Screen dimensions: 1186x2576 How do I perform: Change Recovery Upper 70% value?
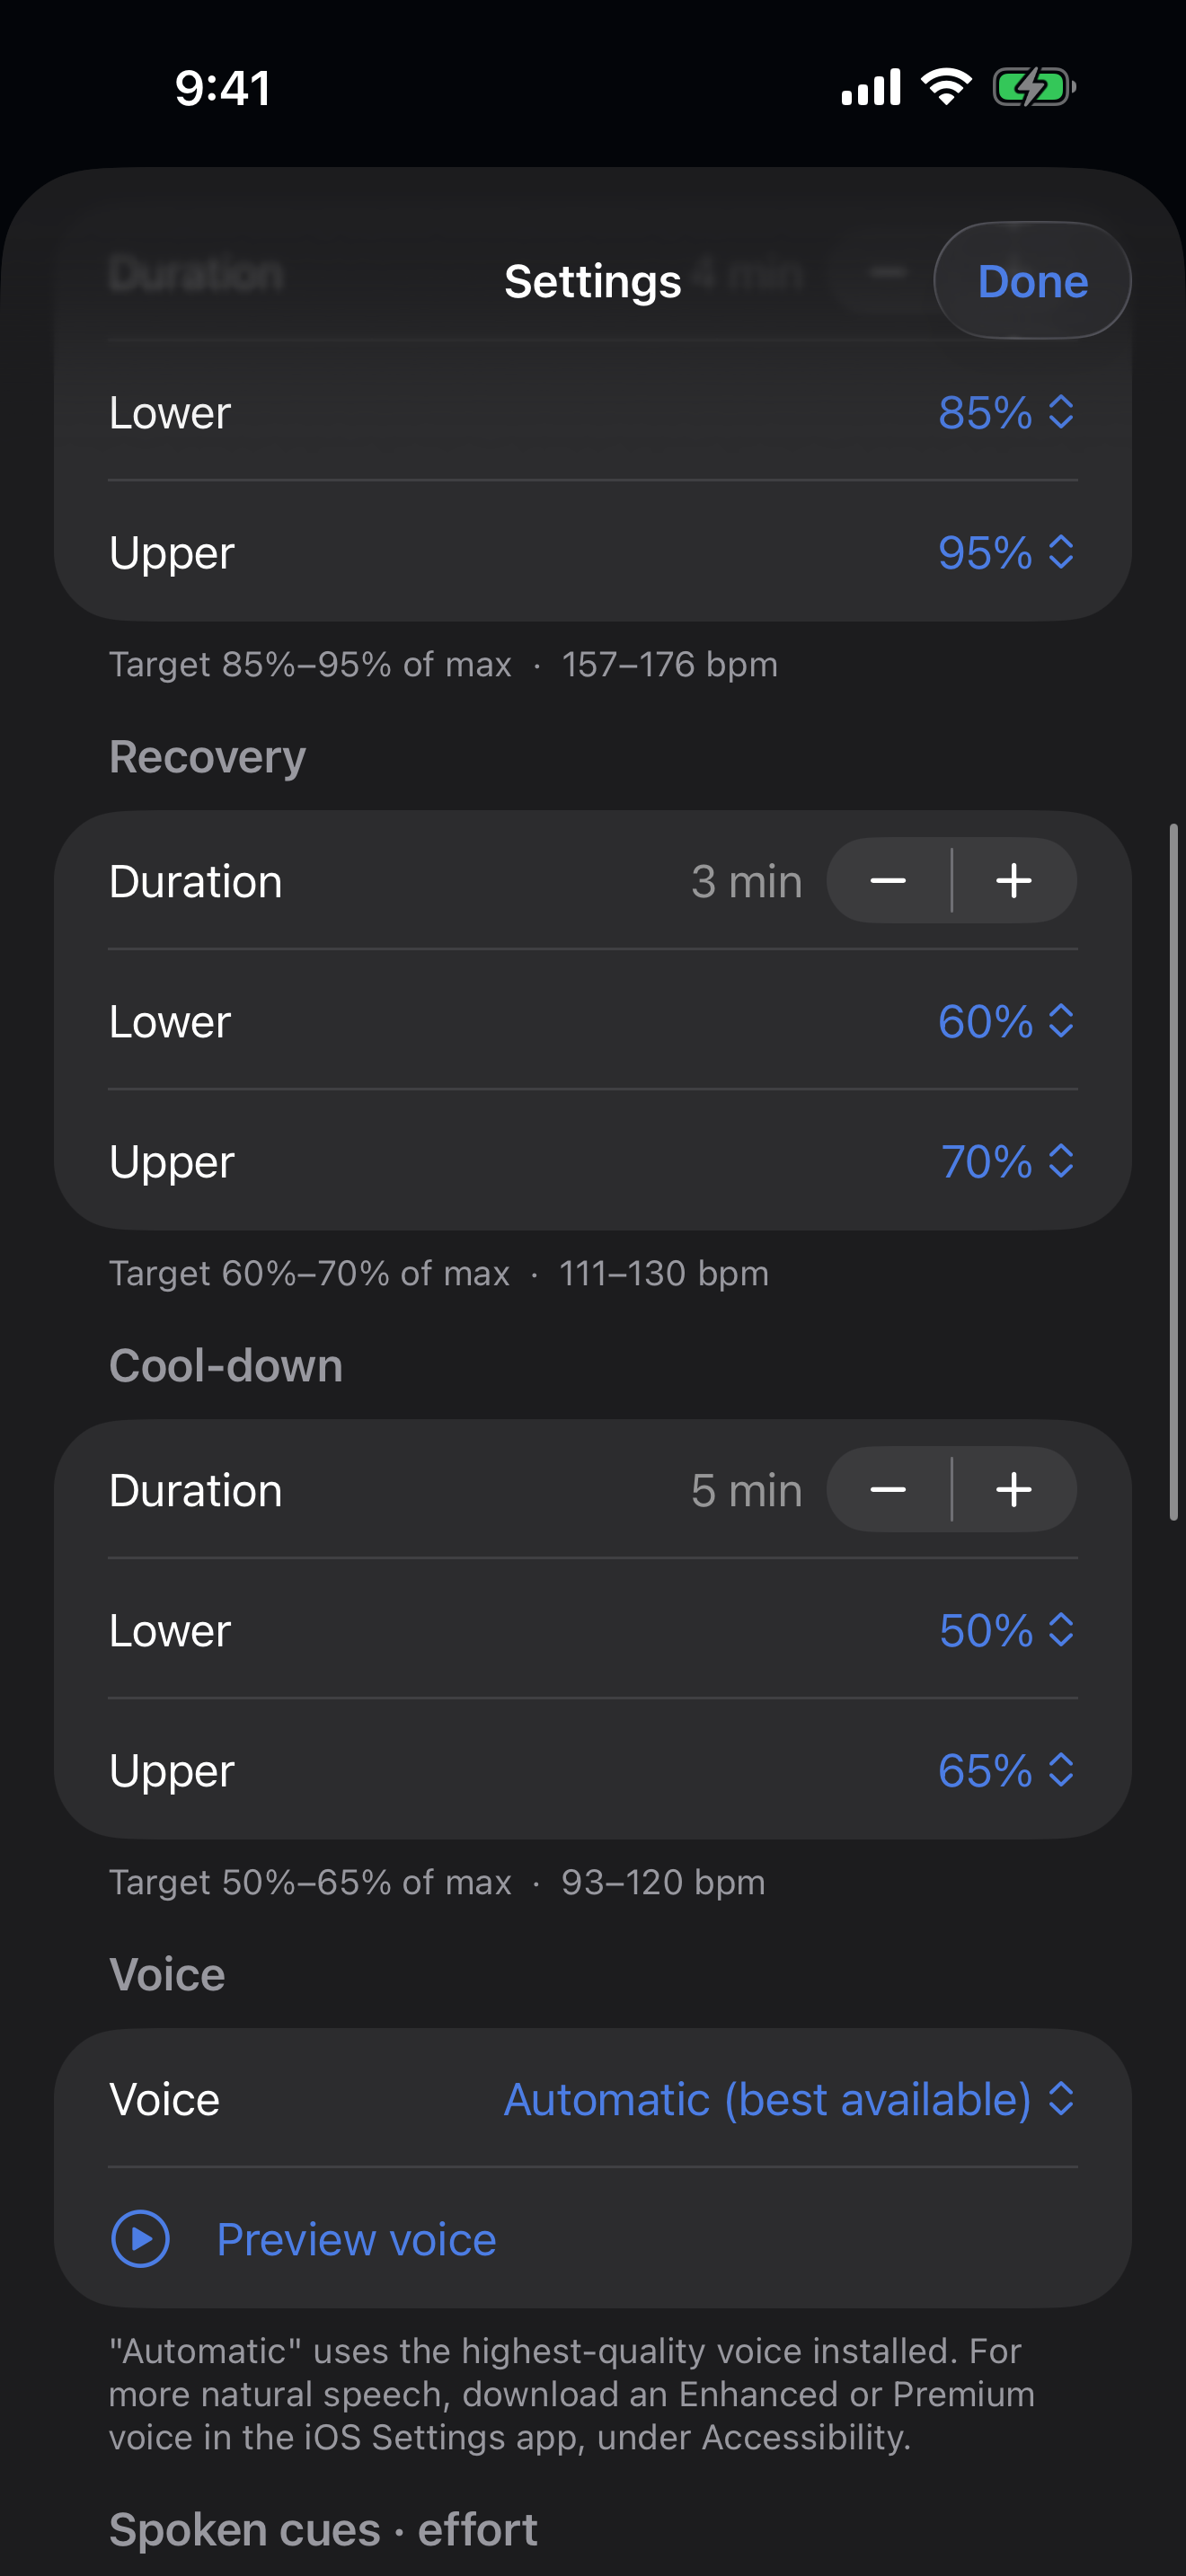click(1008, 1161)
